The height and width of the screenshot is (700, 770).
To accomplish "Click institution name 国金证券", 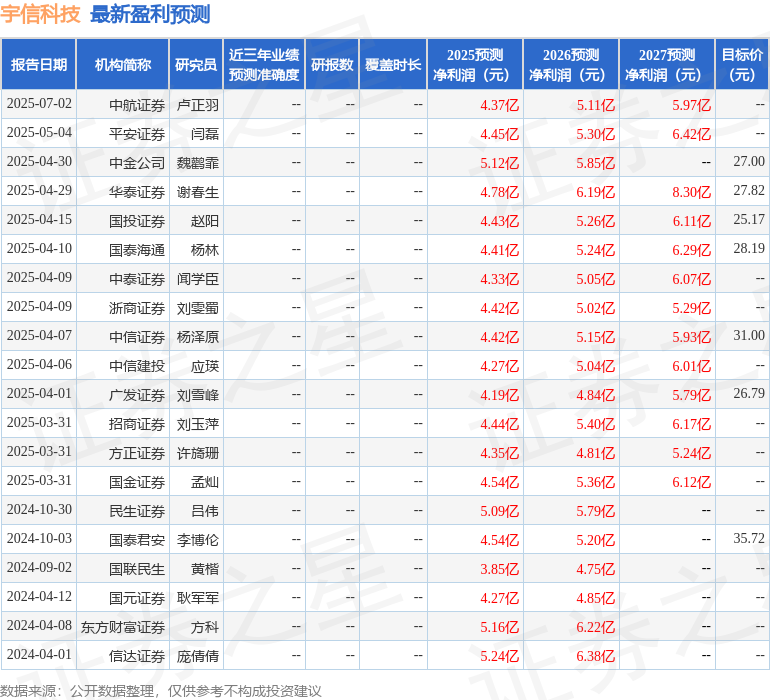I will 137,482.
